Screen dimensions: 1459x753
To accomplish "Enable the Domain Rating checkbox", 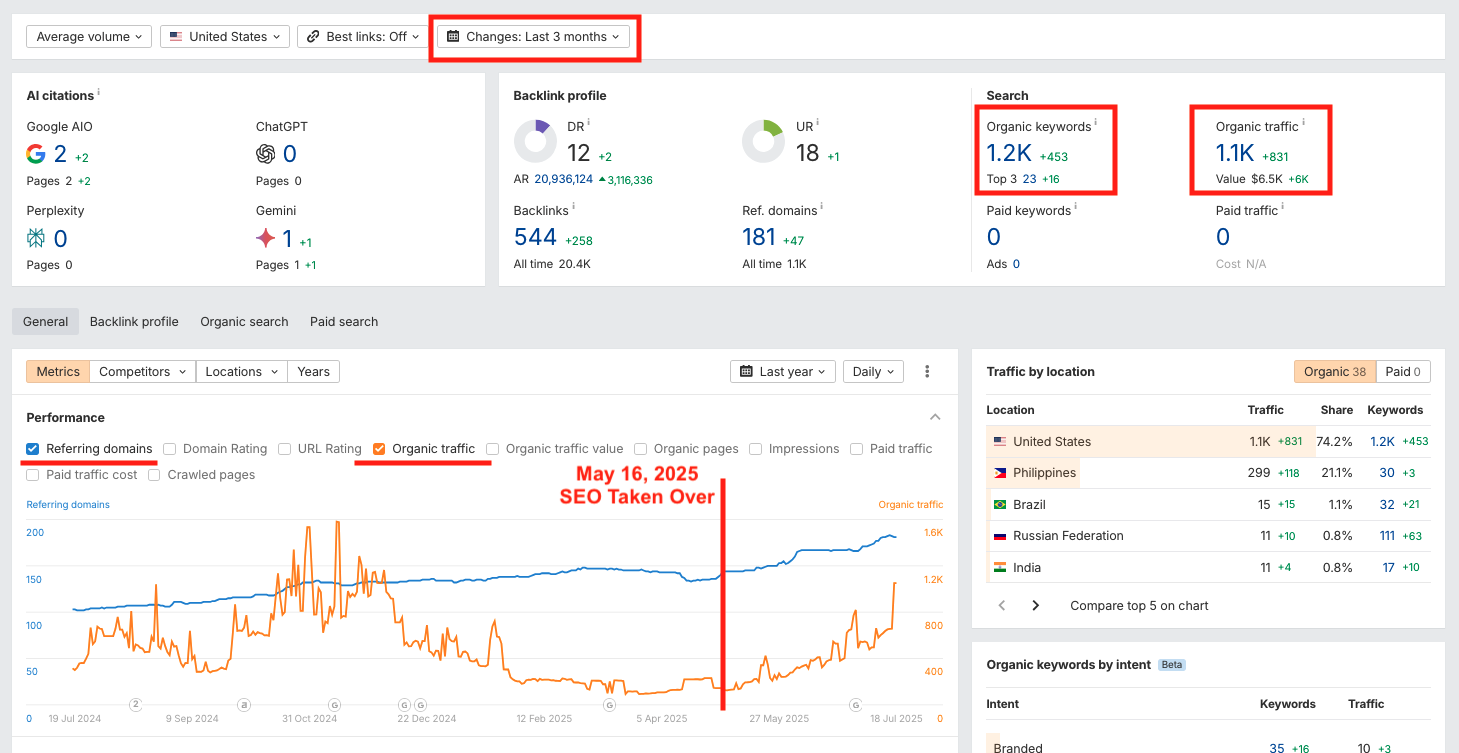I will (170, 448).
